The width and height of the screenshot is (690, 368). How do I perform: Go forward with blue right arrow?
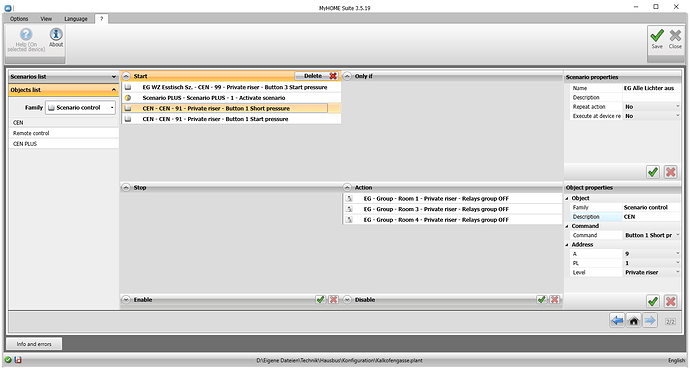[x=650, y=321]
